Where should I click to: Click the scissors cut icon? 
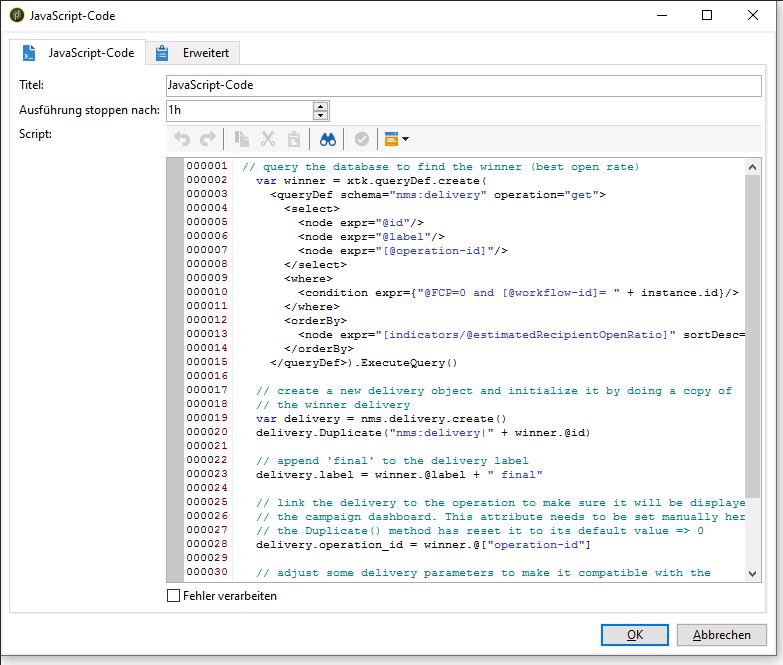coord(268,139)
